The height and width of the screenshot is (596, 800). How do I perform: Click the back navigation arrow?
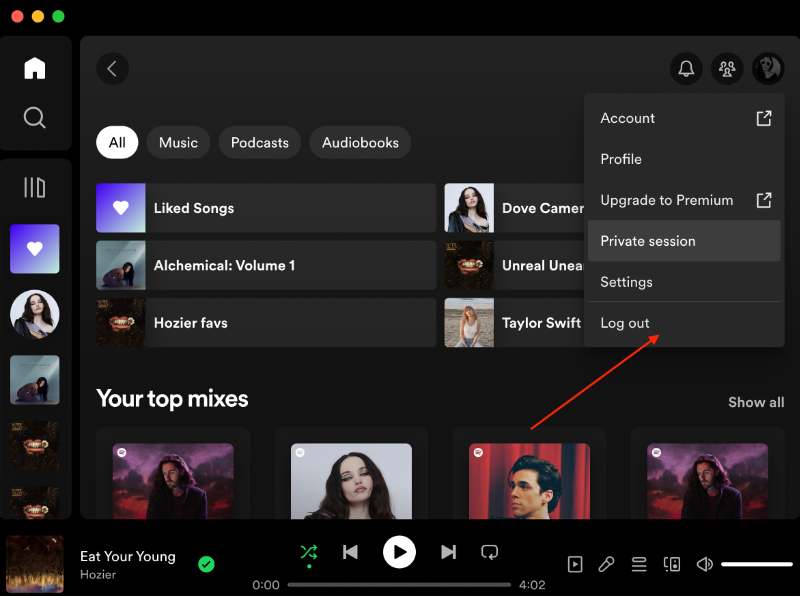tap(112, 68)
